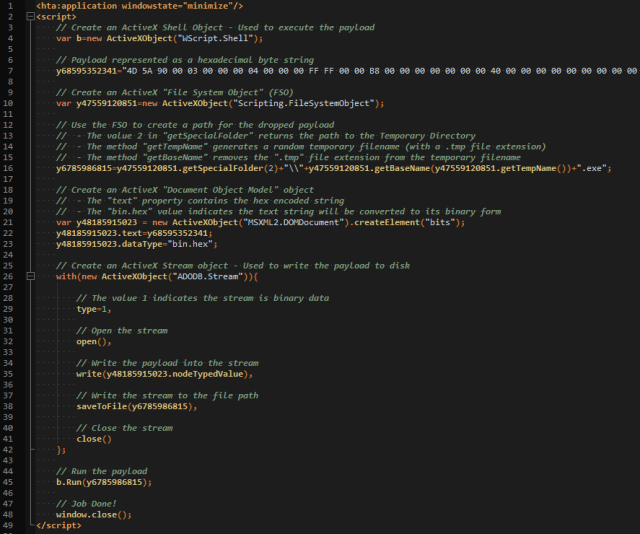The width and height of the screenshot is (640, 534).
Task: Click the y48185915023.text assignment line
Action: pyautogui.click(x=134, y=233)
